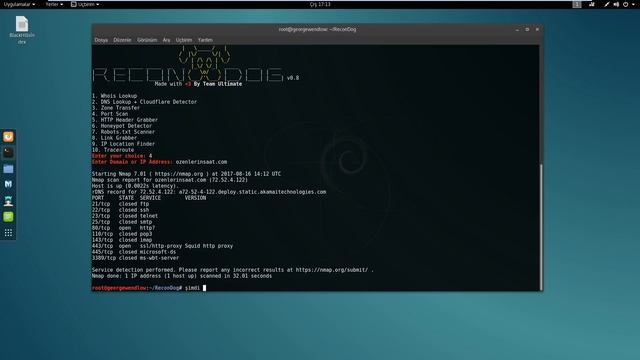This screenshot has height=360, width=640.
Task: Click the terminal title bar text
Action: click(x=317, y=29)
